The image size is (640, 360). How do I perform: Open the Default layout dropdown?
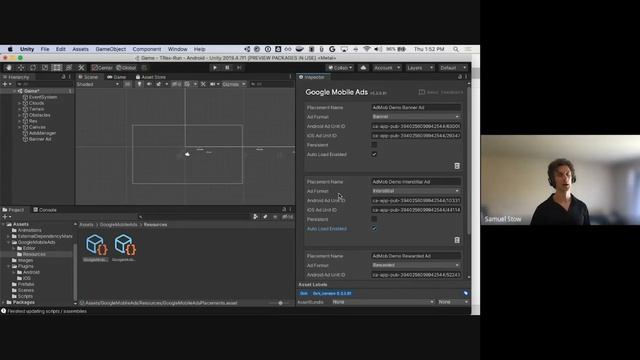point(453,68)
